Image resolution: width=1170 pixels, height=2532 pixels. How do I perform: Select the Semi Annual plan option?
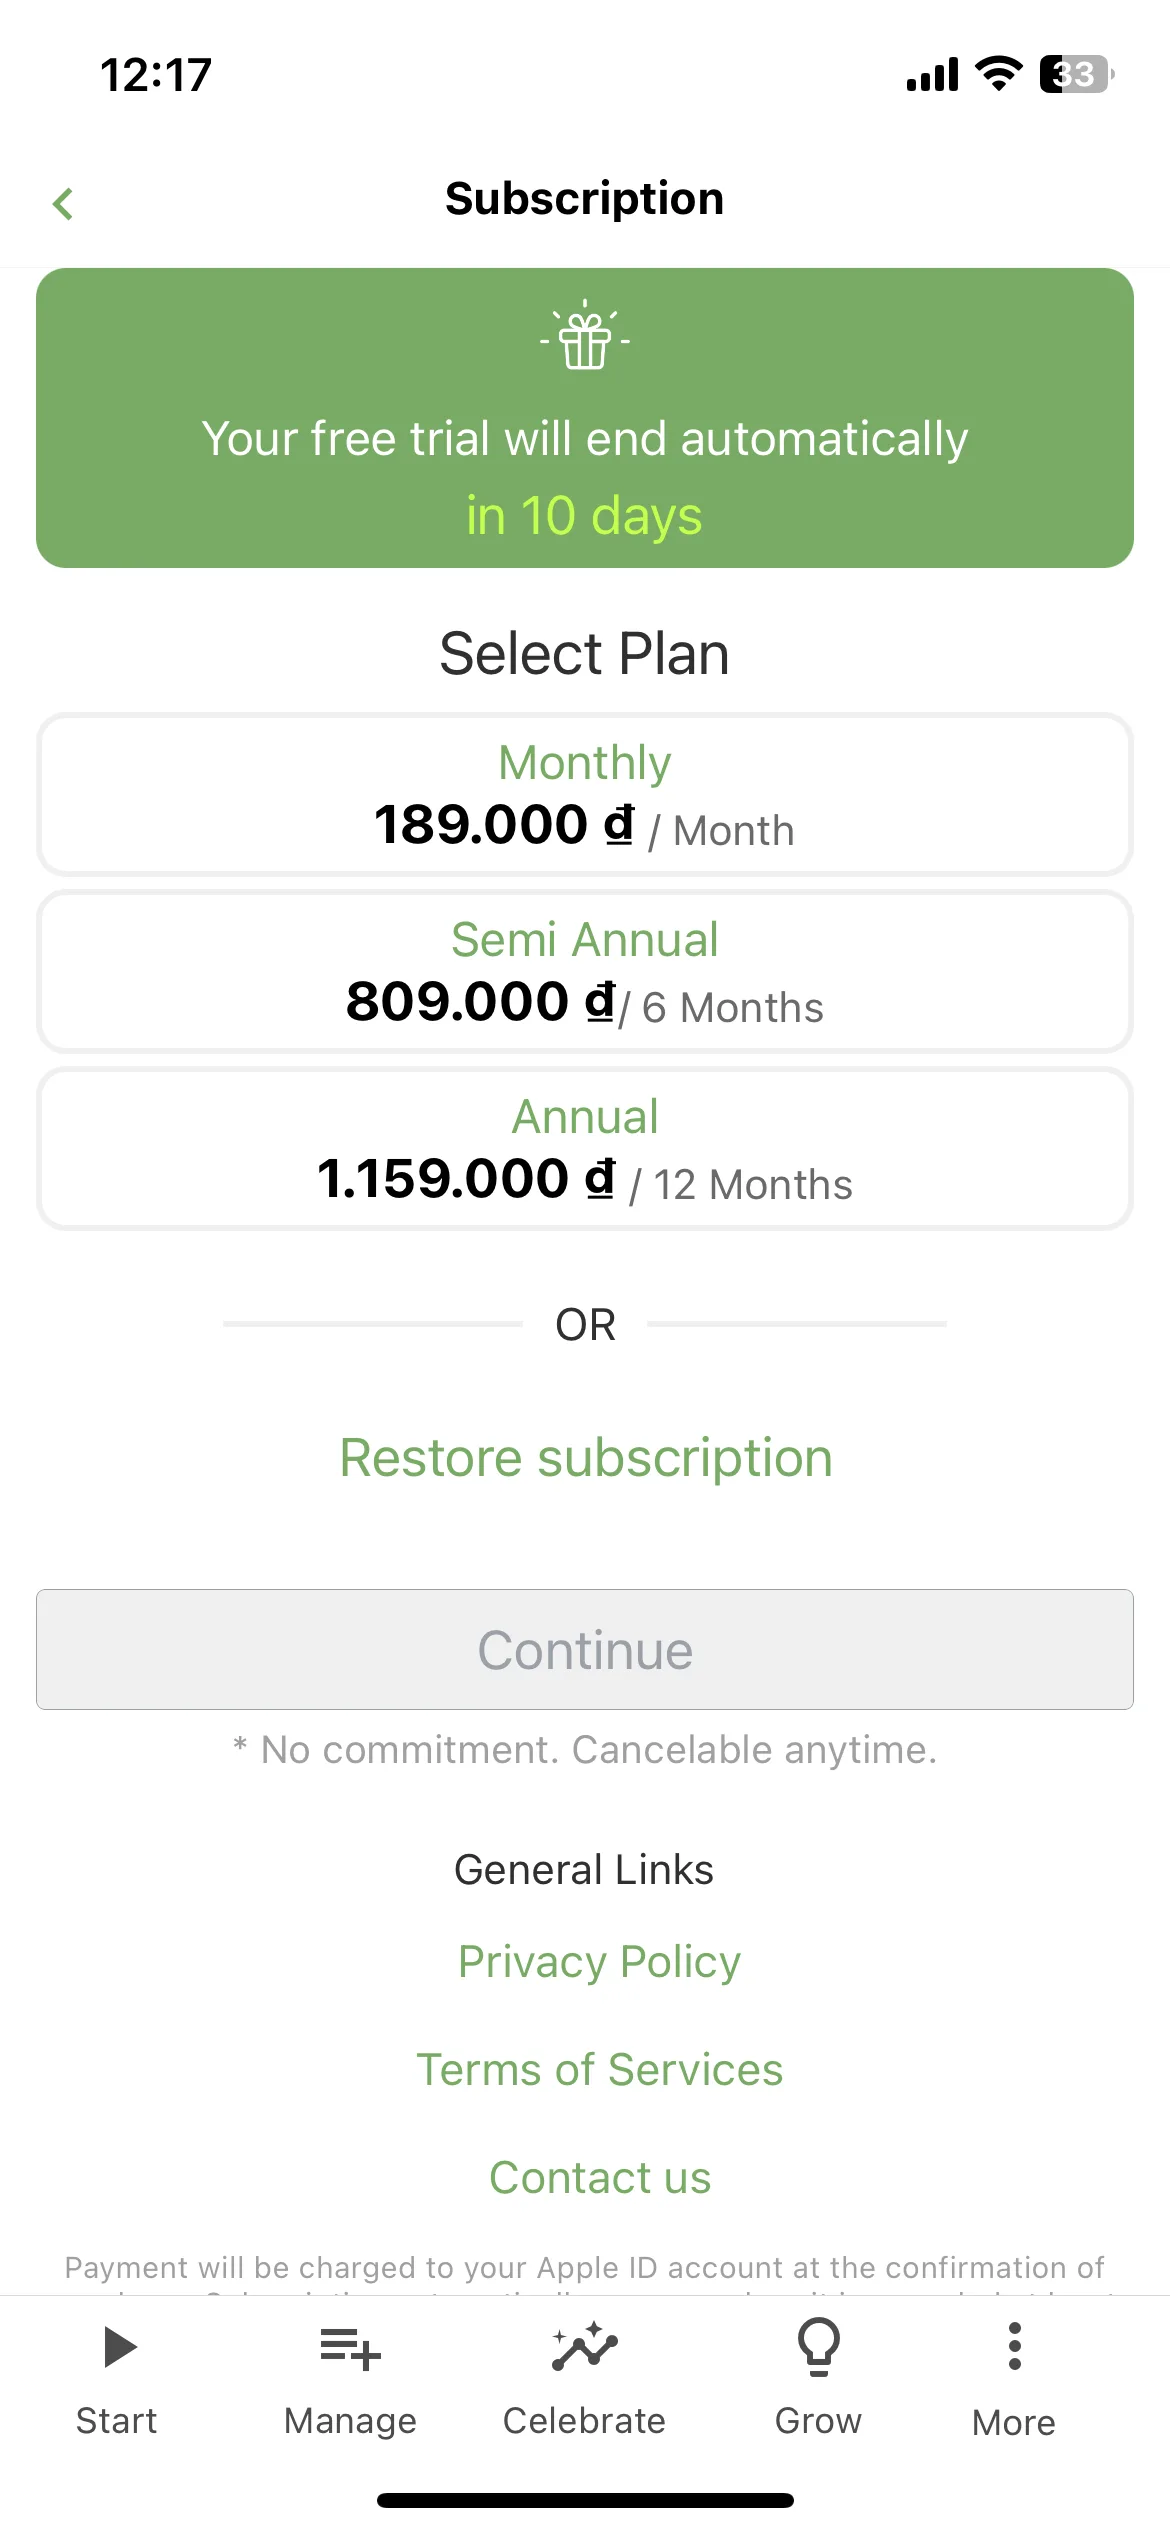point(585,971)
